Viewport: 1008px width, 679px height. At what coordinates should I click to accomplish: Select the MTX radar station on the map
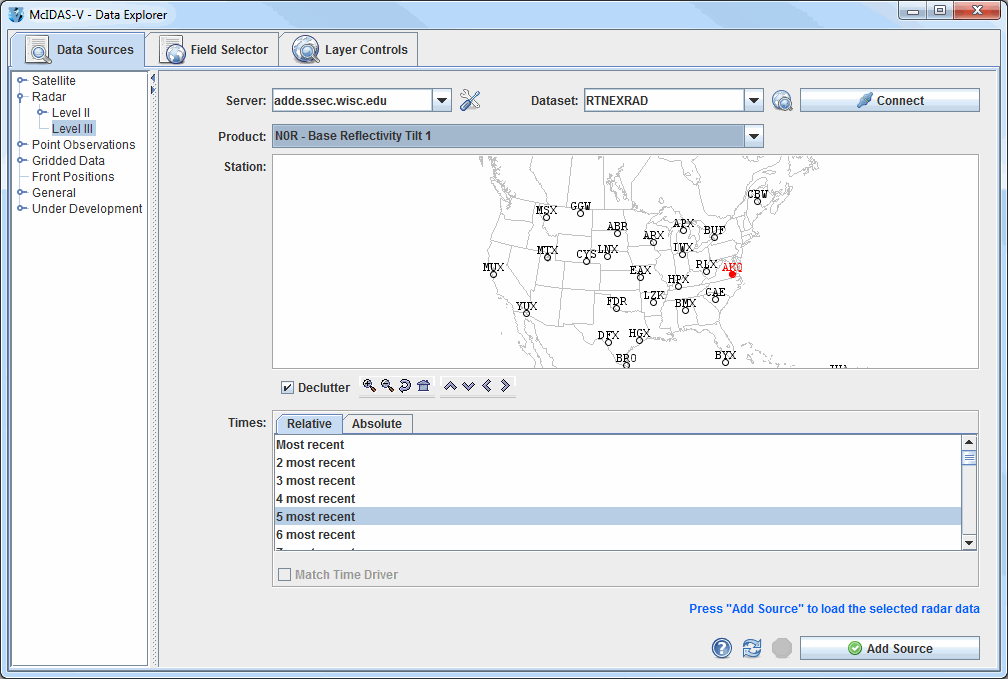[548, 258]
